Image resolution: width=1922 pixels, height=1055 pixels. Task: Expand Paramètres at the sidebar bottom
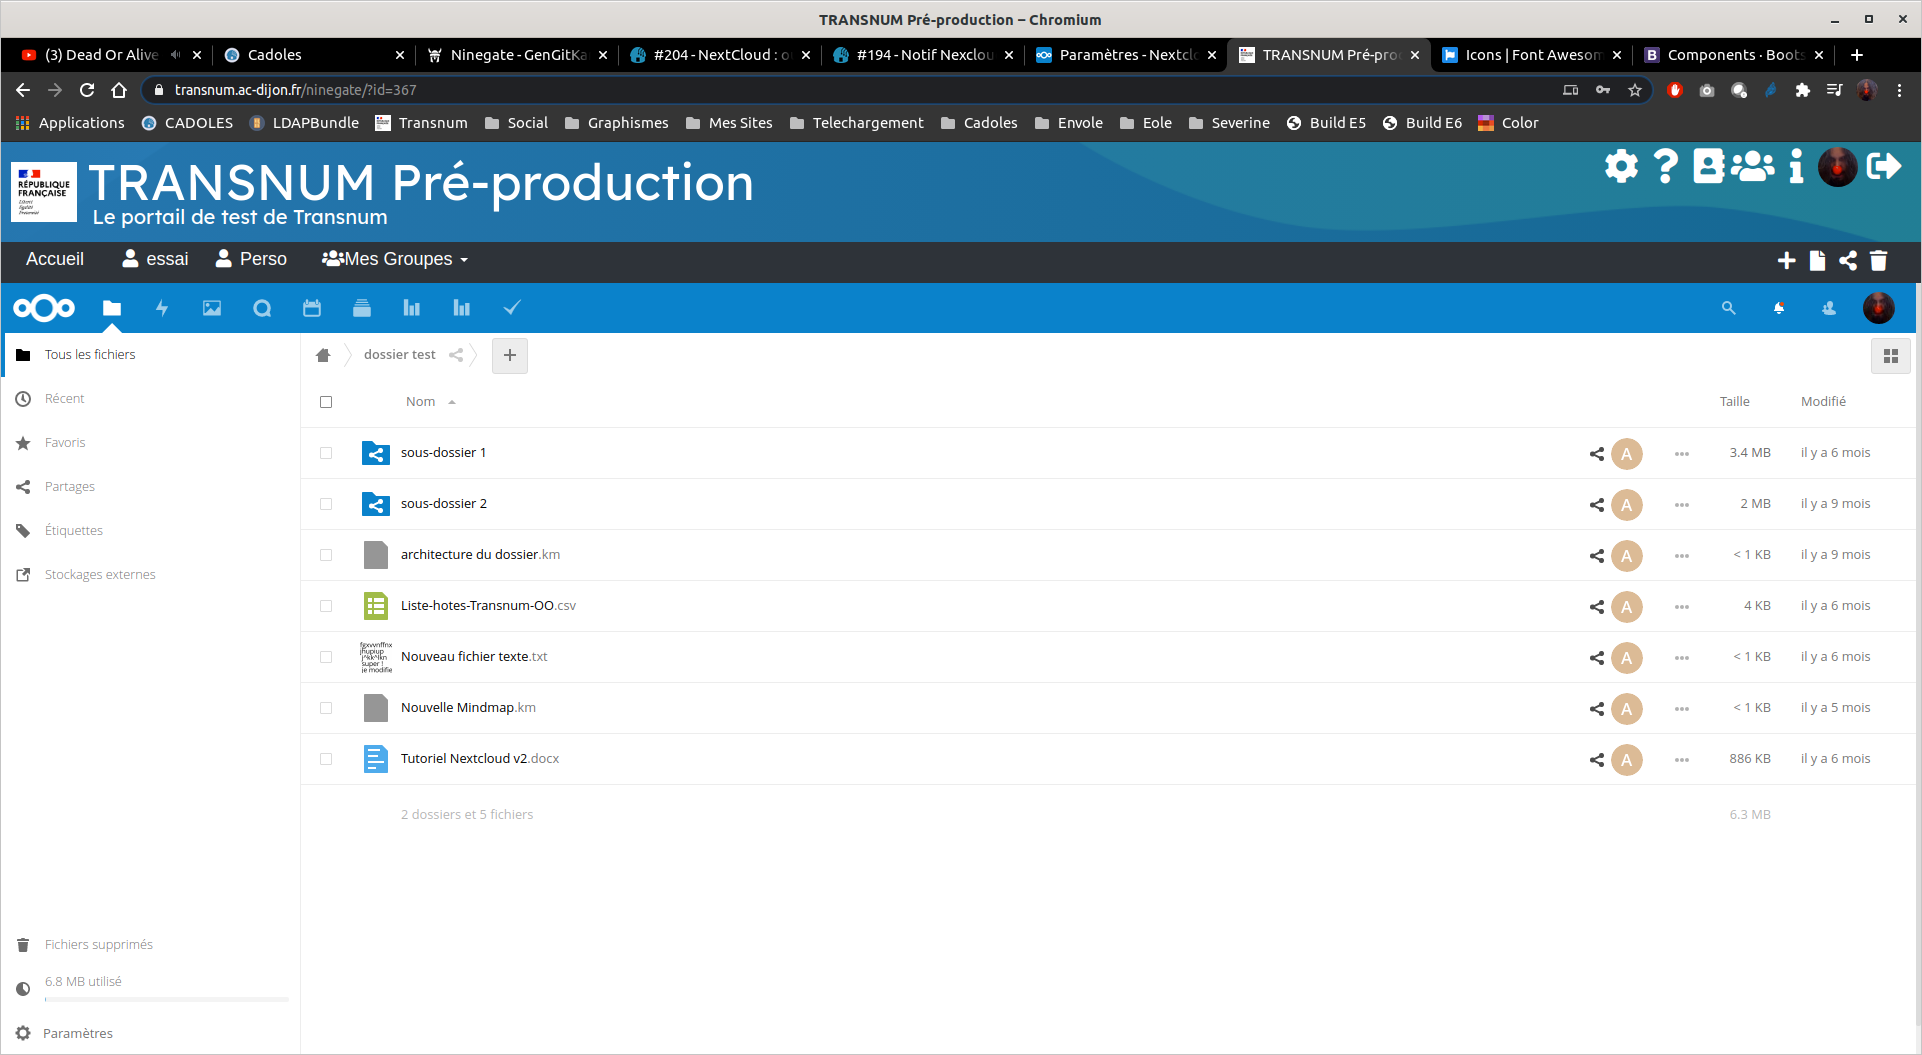tap(78, 1033)
